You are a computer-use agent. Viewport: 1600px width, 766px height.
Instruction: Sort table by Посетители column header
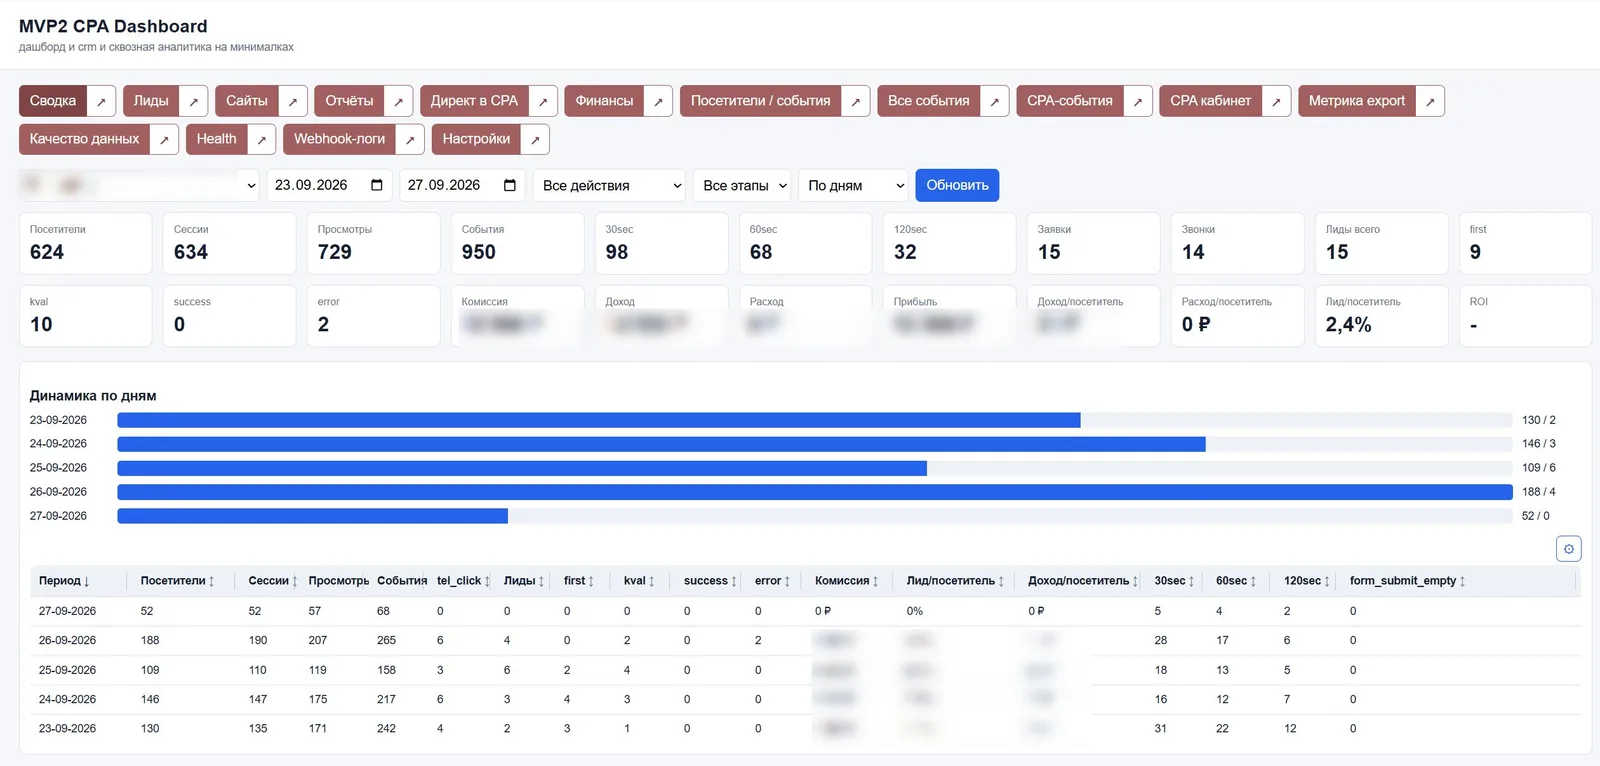pos(178,581)
